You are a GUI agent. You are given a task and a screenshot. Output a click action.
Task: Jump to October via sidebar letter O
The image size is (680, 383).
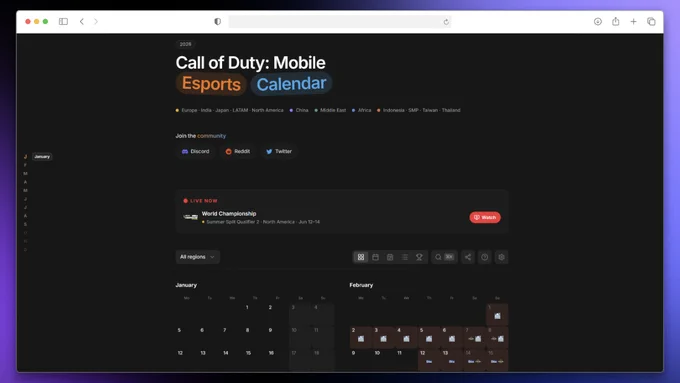click(x=25, y=233)
